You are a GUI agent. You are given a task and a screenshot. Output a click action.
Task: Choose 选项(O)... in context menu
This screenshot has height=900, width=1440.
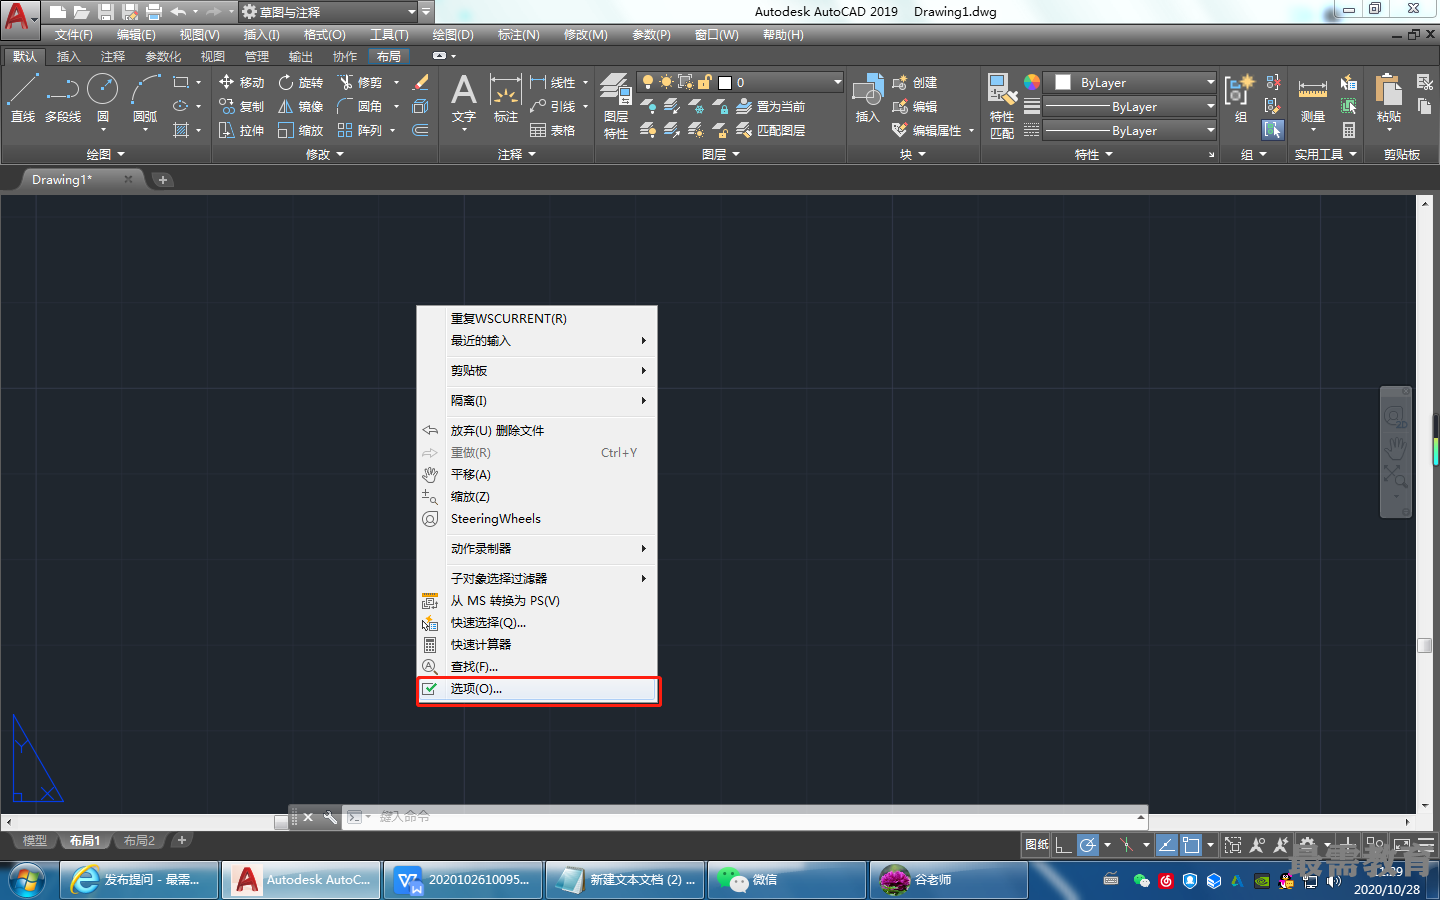[537, 689]
